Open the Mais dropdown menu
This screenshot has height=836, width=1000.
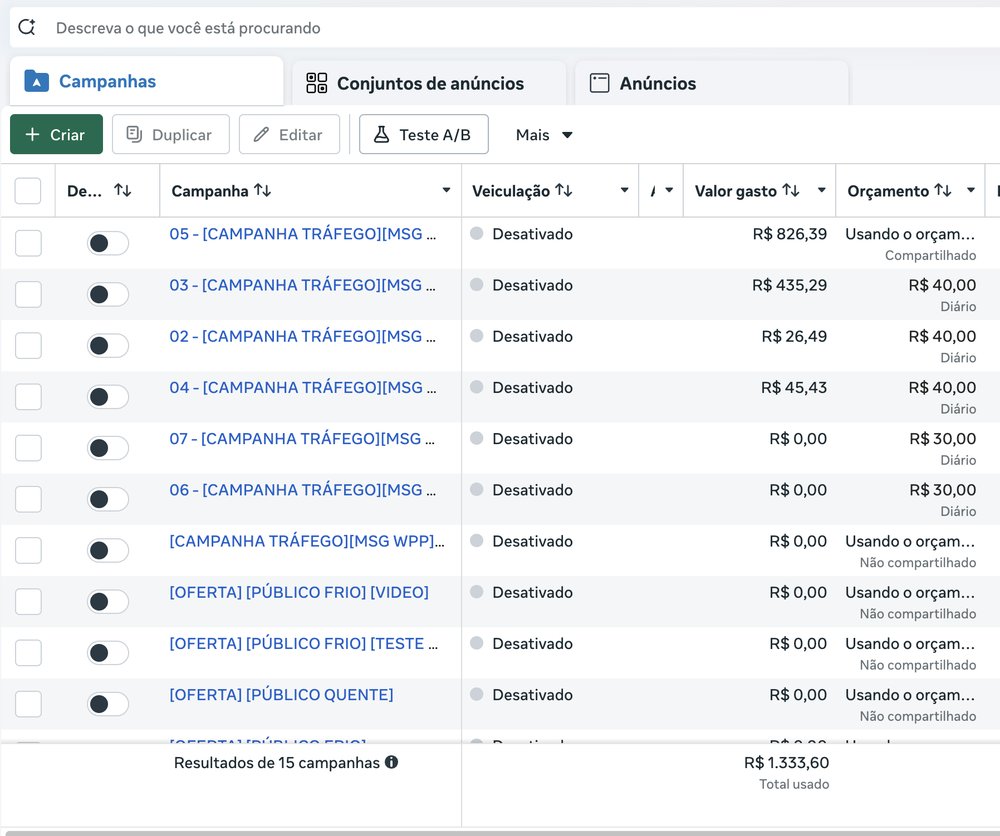point(544,135)
